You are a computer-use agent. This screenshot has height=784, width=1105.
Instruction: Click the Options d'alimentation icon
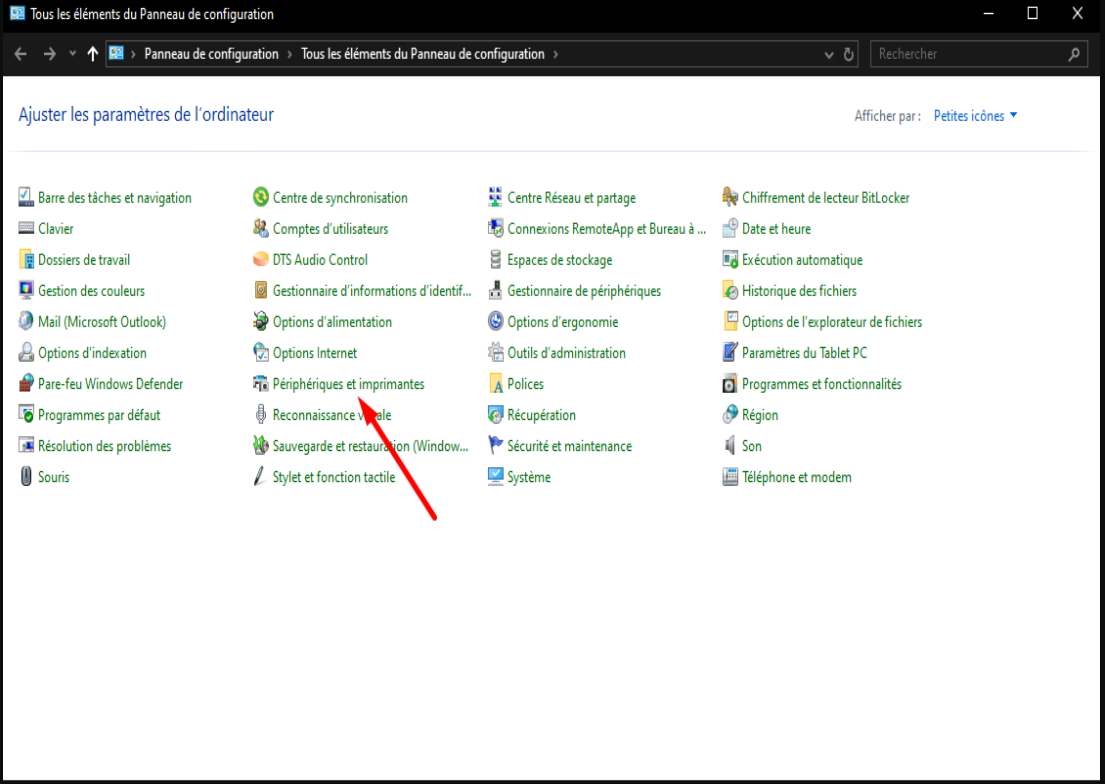[261, 321]
